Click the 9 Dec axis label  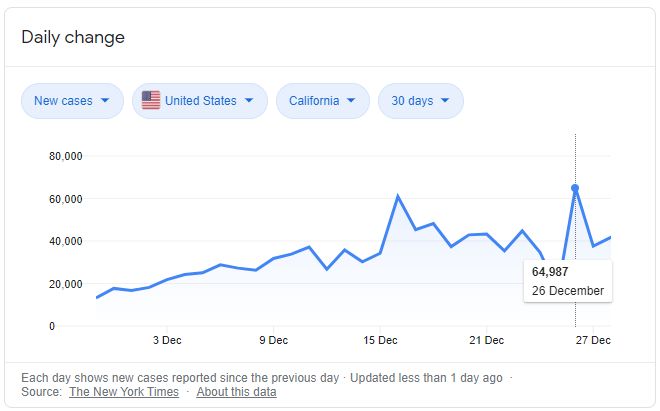coord(274,340)
